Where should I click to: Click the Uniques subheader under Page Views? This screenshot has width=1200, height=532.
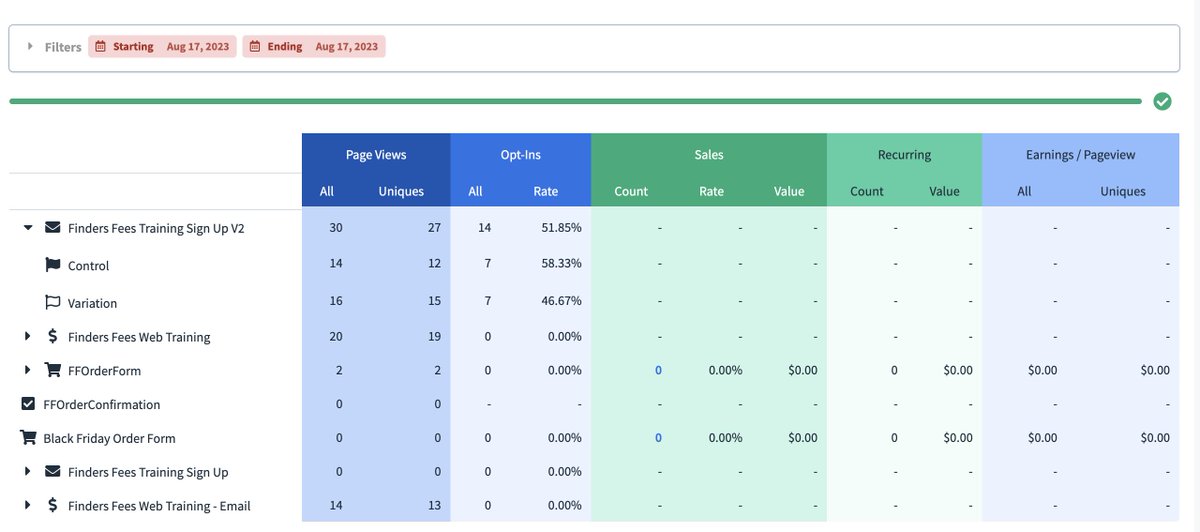click(x=401, y=191)
